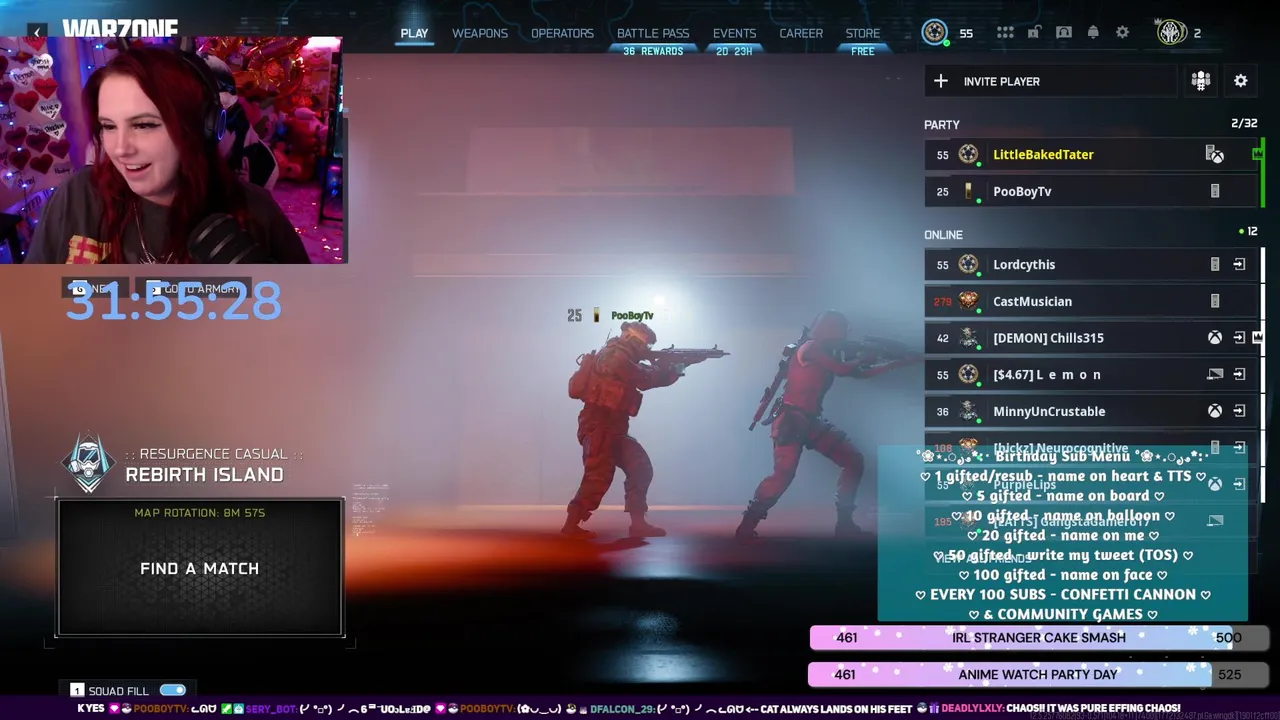Open settings gear in top bar

tap(1122, 33)
